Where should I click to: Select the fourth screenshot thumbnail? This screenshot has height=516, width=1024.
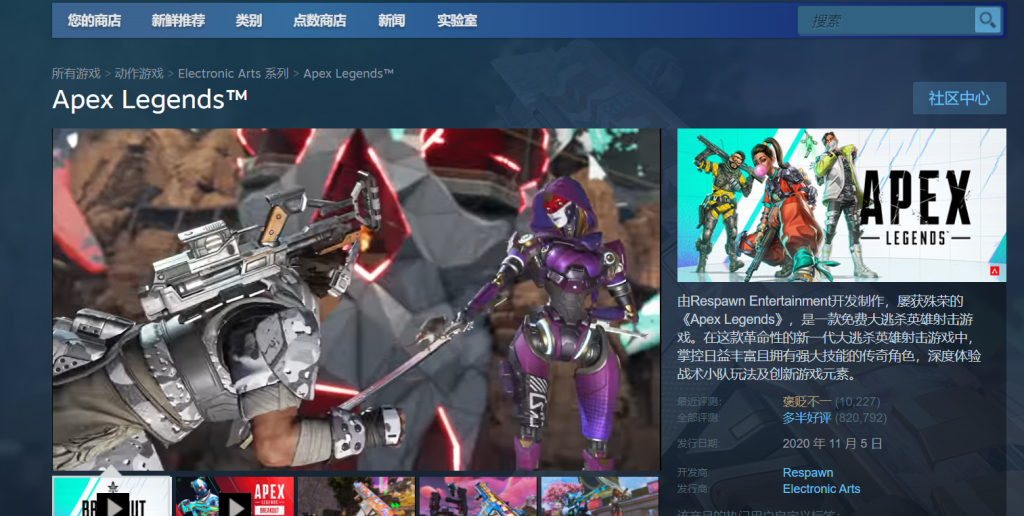[478, 497]
